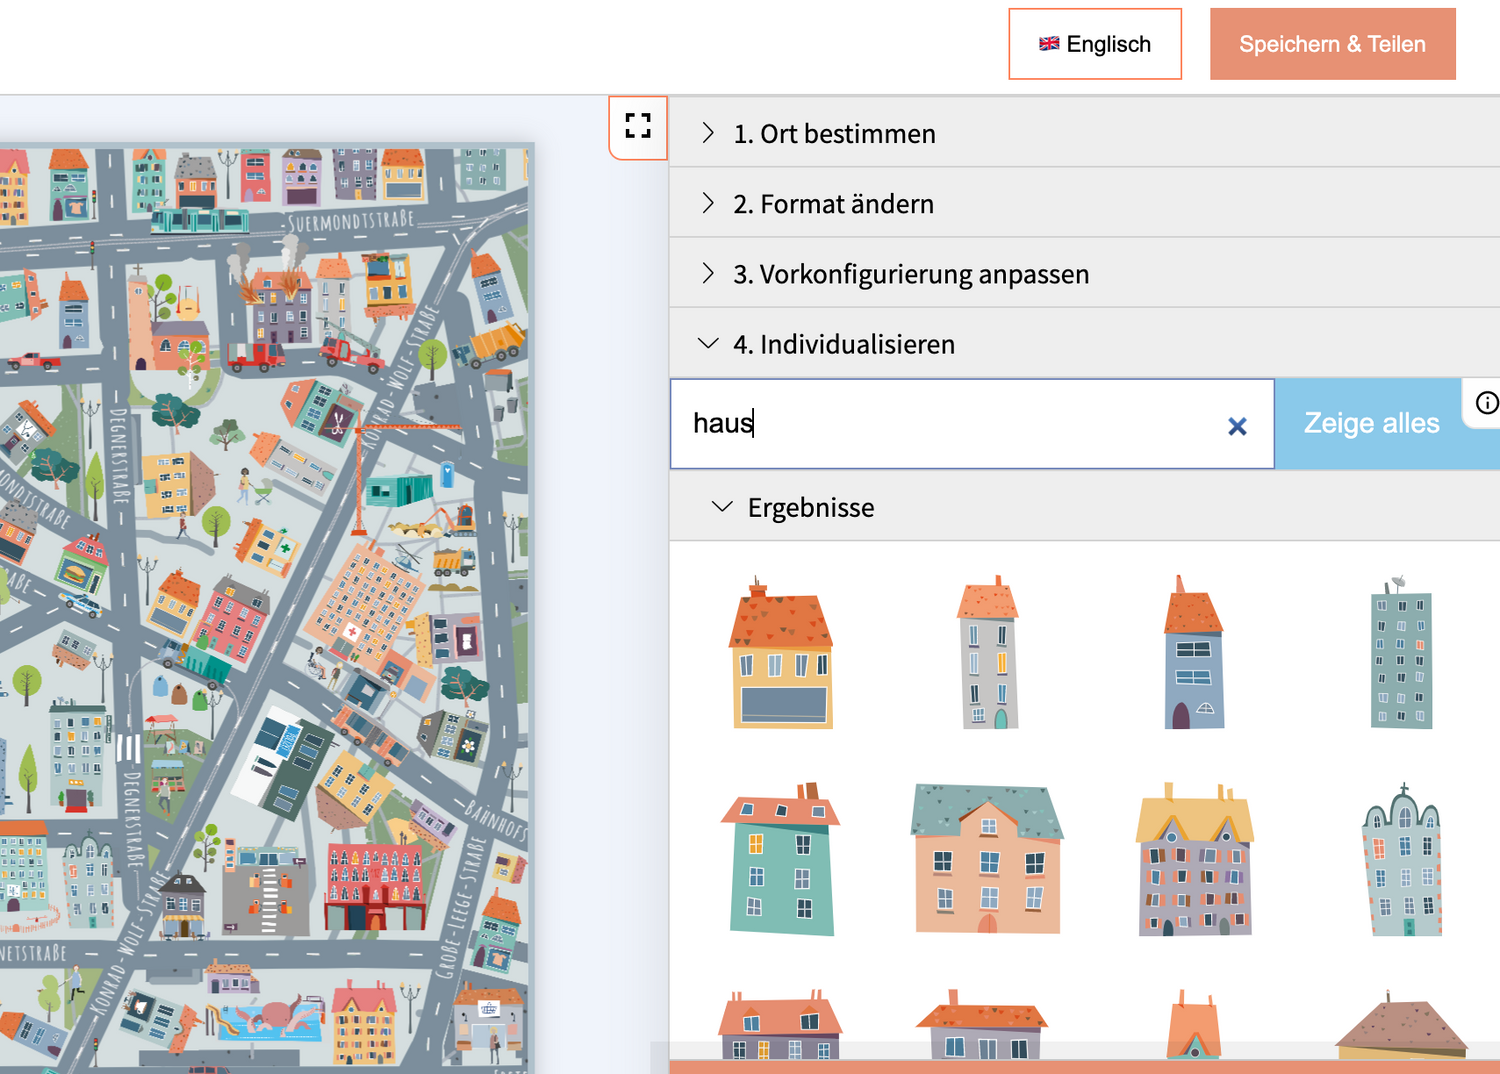Select the teal high-rise with satellite dish
1500x1074 pixels.
[x=1400, y=654]
